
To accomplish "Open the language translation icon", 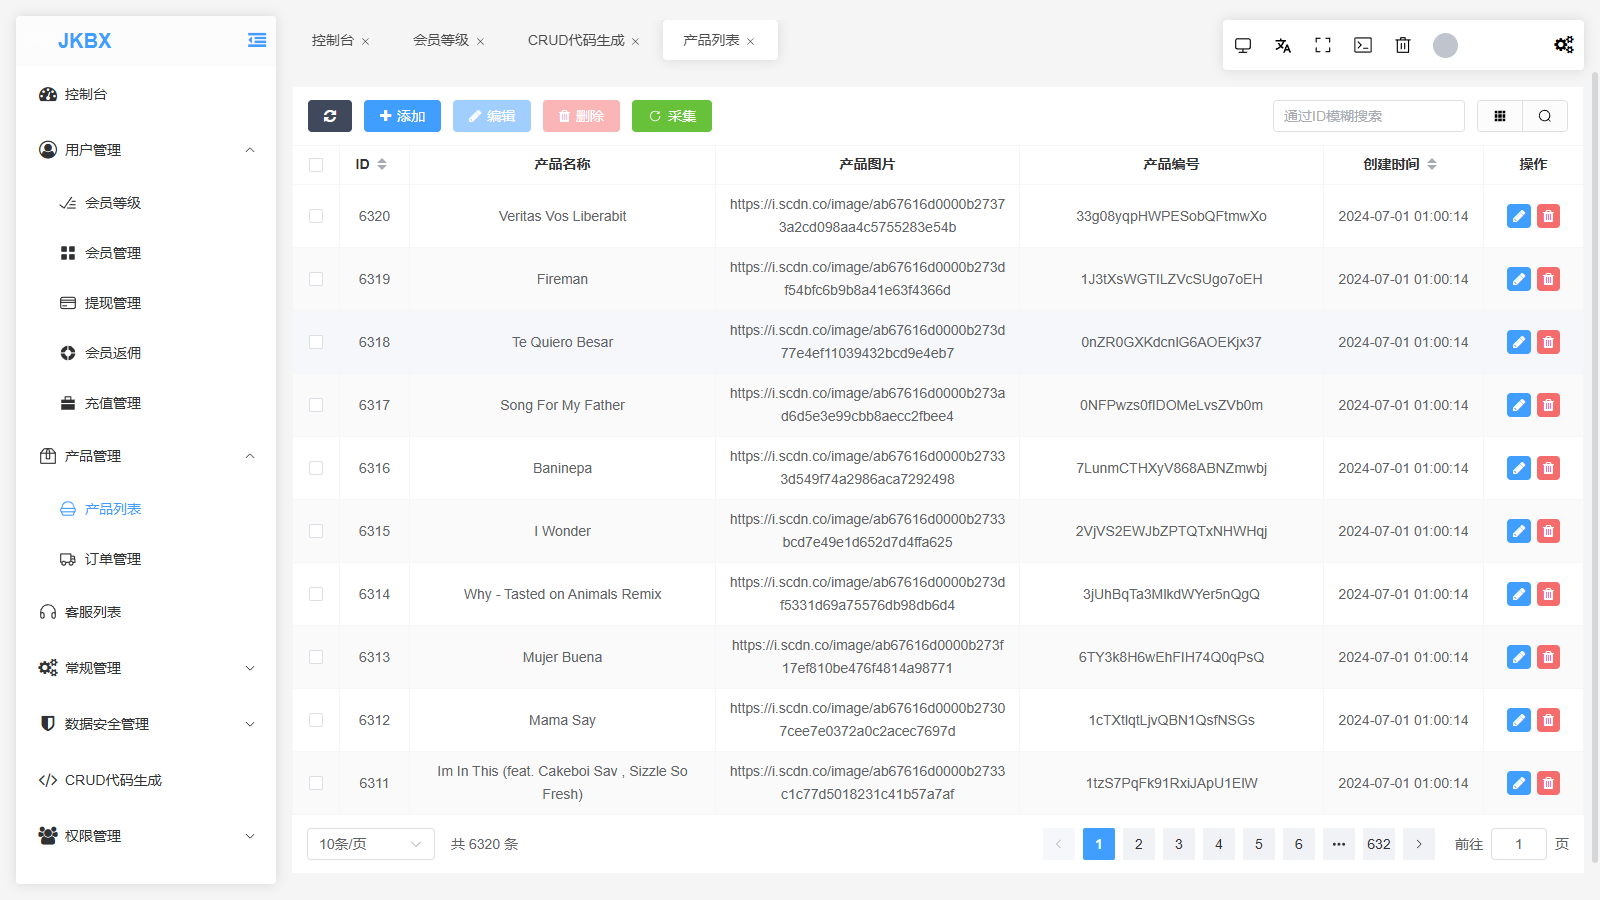I will pyautogui.click(x=1283, y=45).
